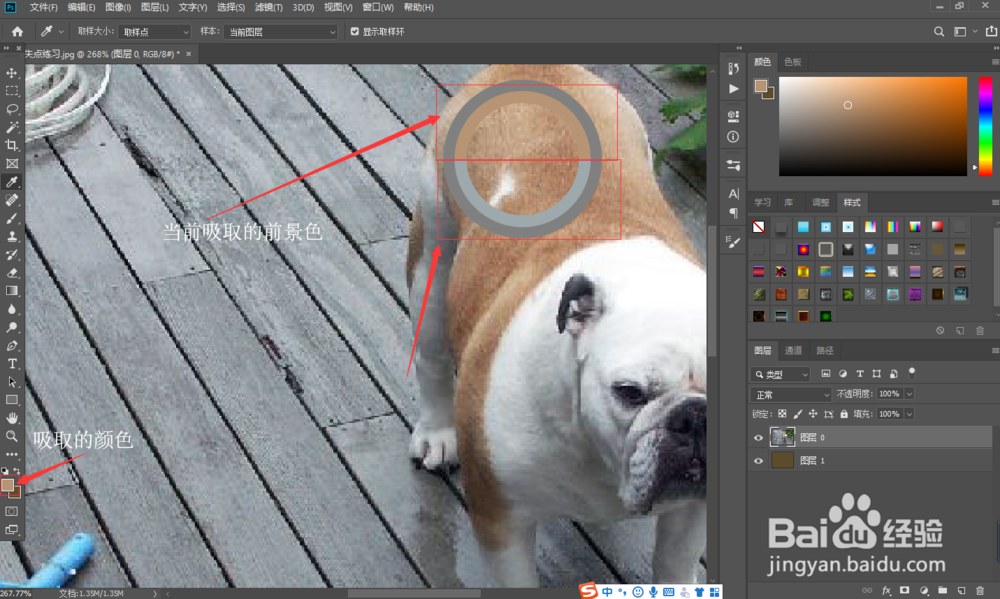The image size is (1000, 599).
Task: Toggle type layer filter icon
Action: (860, 374)
